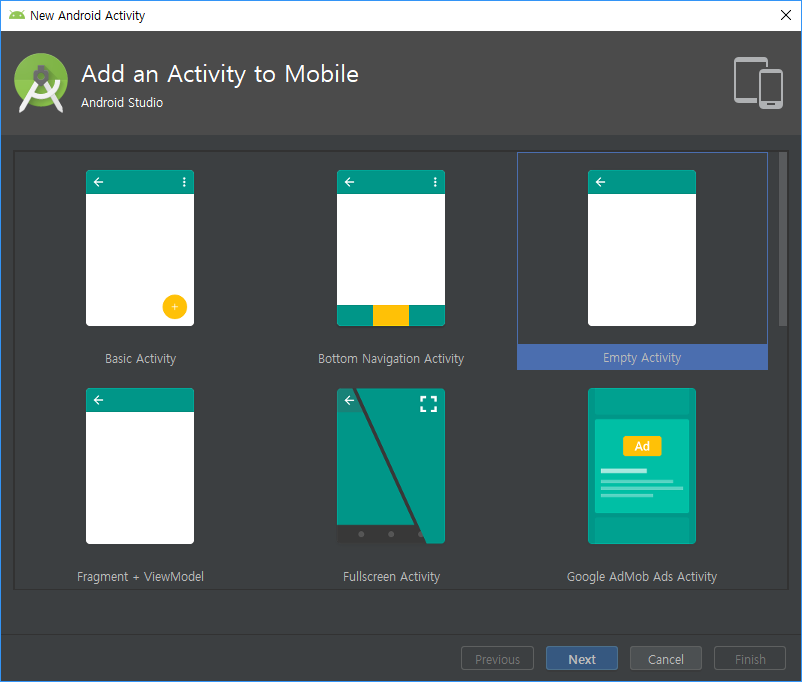The width and height of the screenshot is (802, 682).
Task: Click the back arrow in Fullscreen Activity preview
Action: tap(349, 400)
